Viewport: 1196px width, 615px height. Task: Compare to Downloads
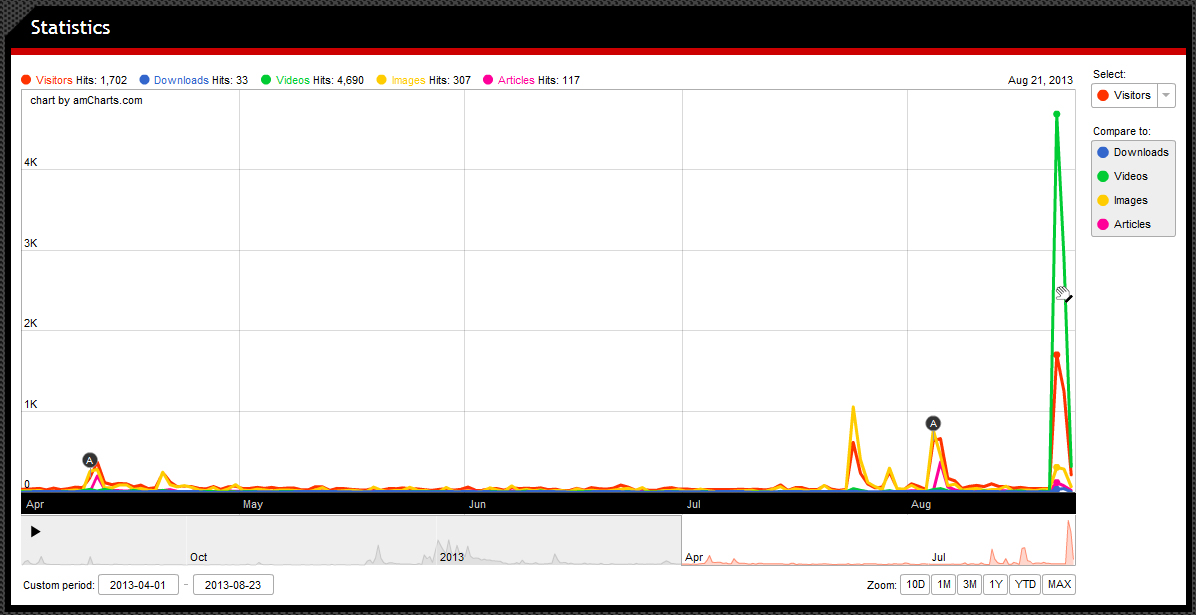click(1133, 153)
